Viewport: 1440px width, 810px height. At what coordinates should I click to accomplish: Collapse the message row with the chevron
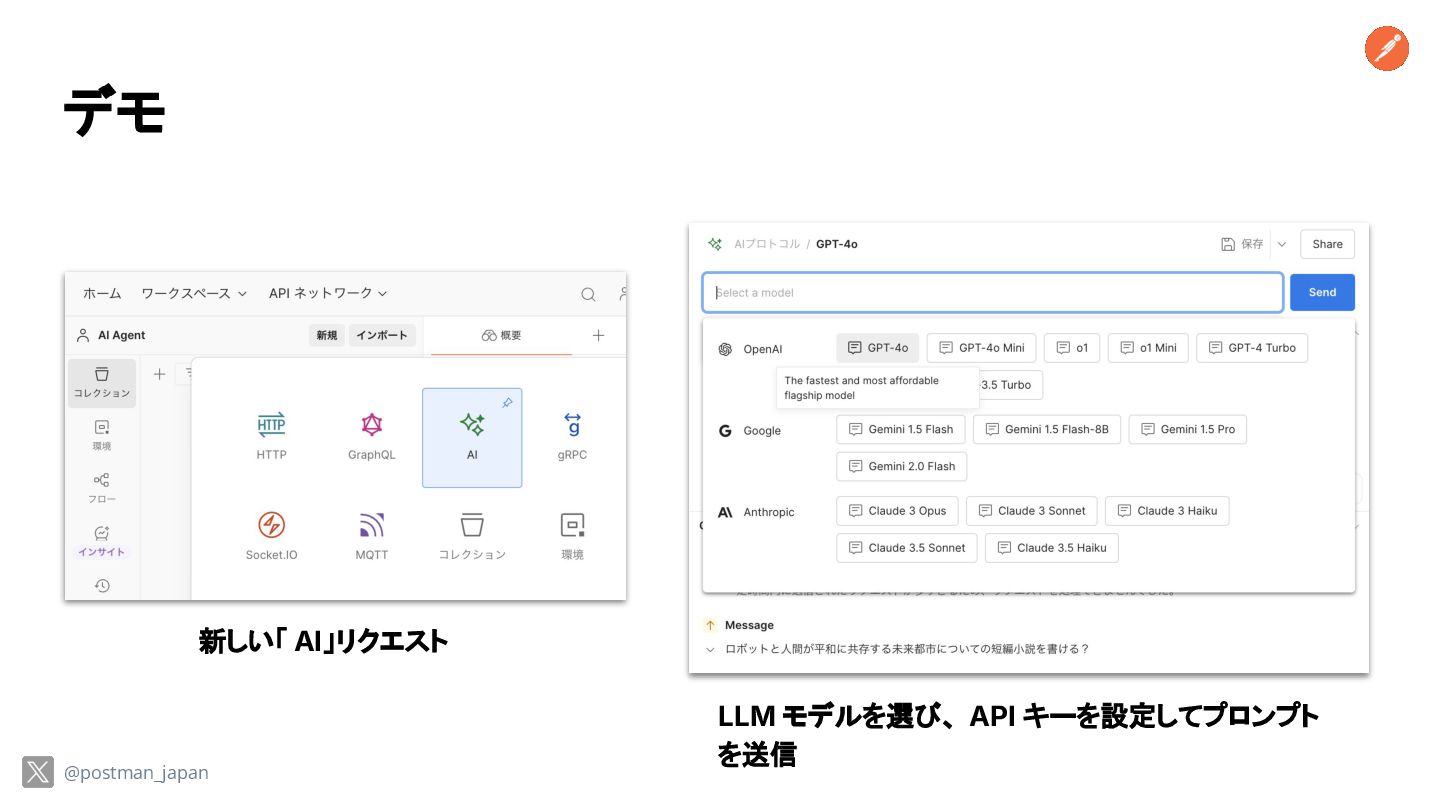710,649
